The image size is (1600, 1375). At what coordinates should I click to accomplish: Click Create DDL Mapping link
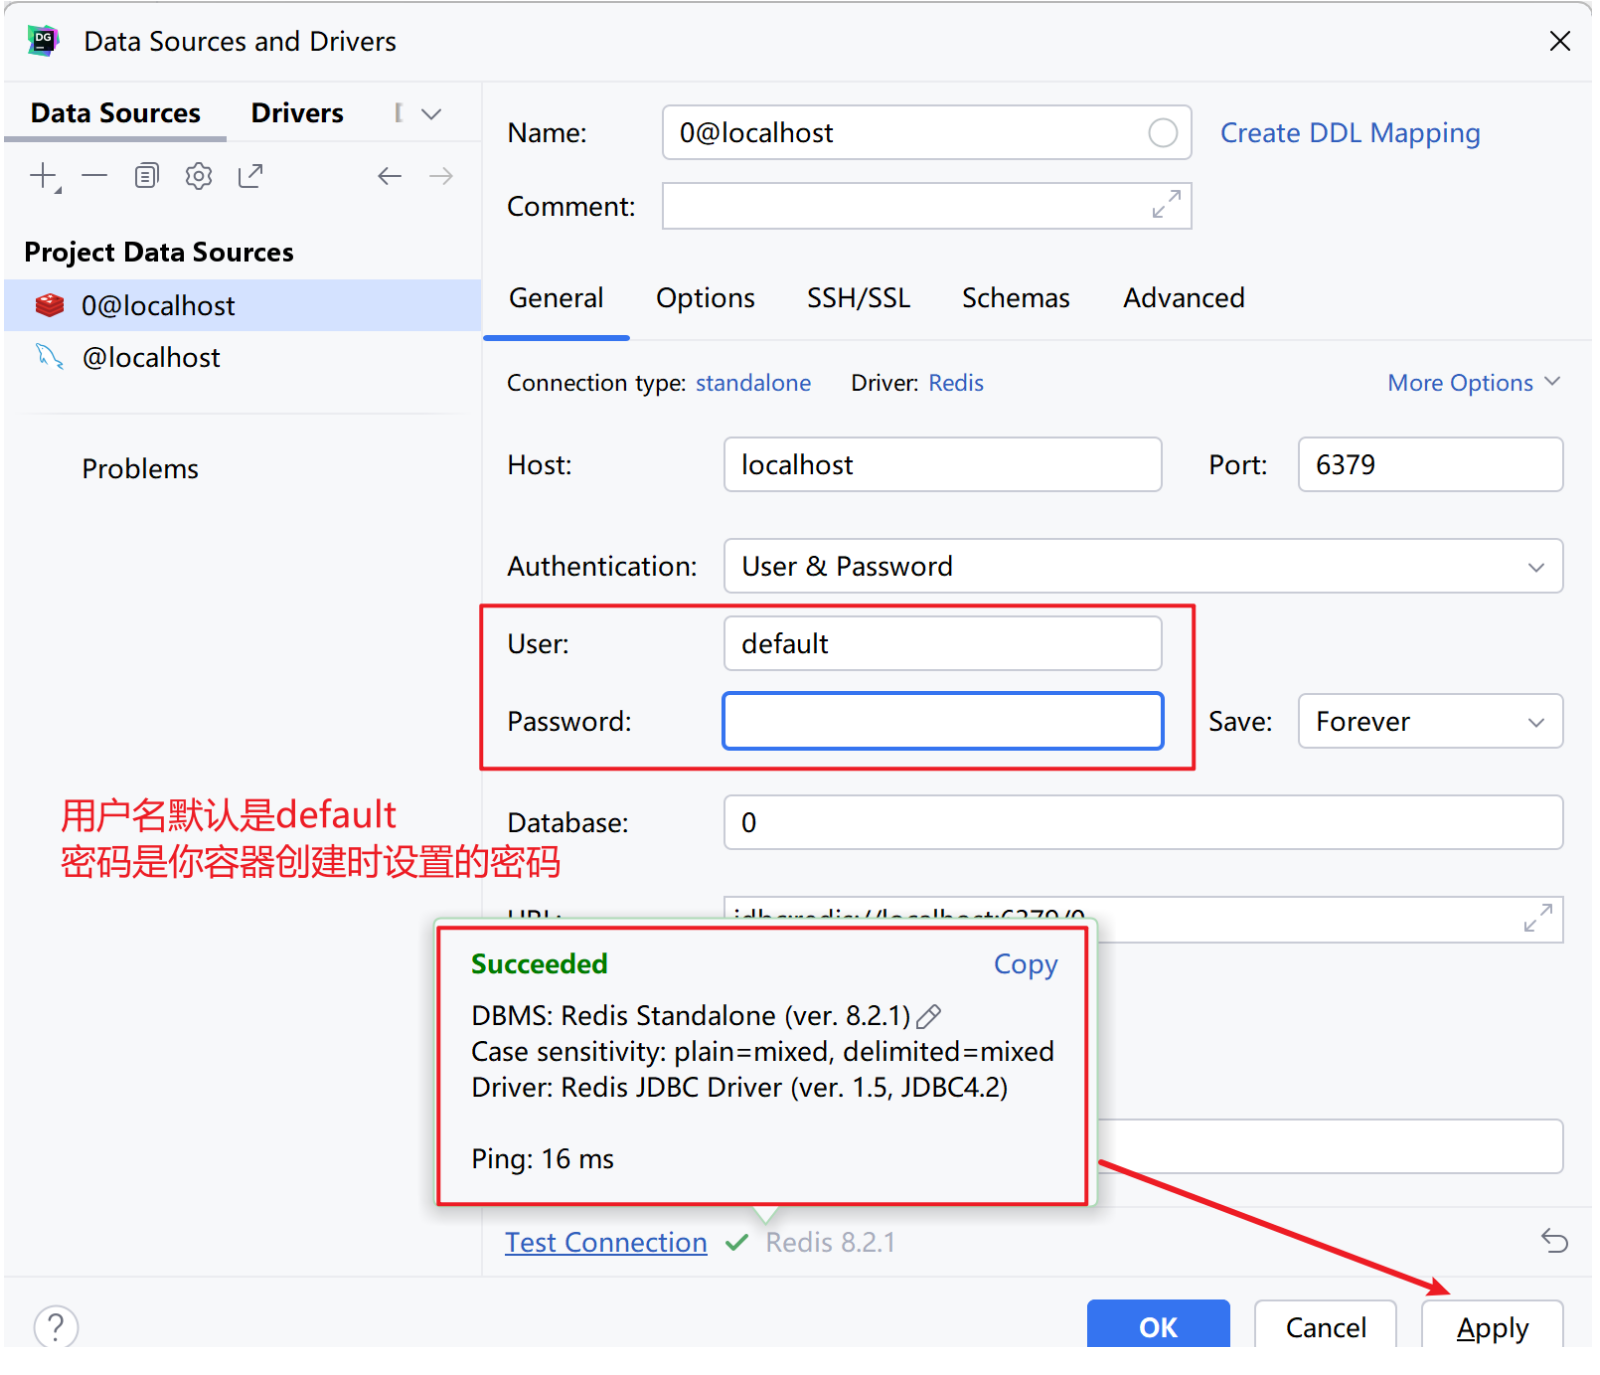[x=1350, y=133]
